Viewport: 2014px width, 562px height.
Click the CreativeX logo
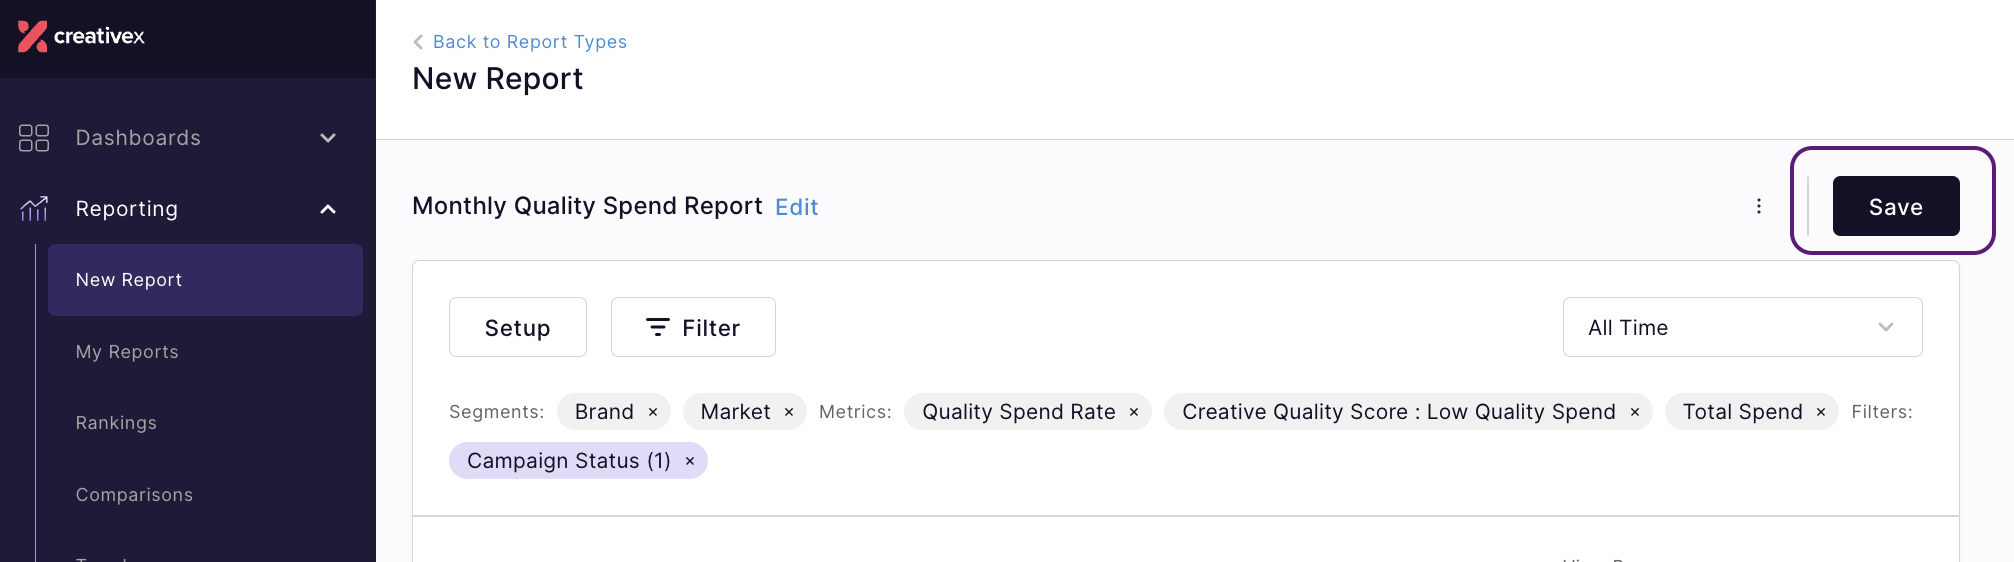[x=81, y=36]
